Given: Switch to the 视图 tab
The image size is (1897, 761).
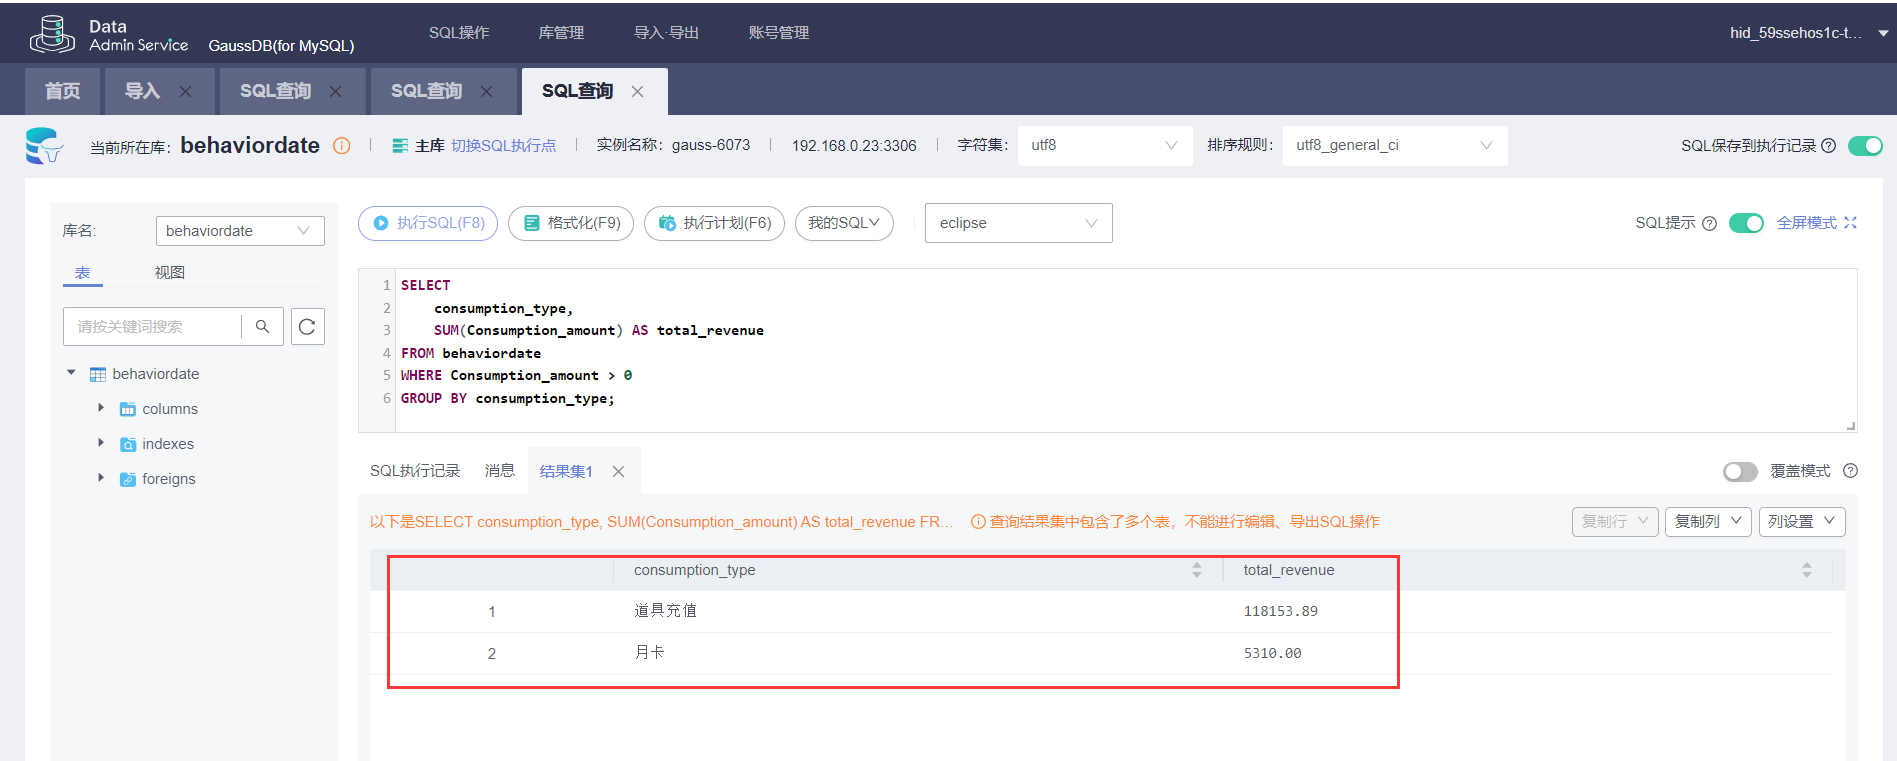Looking at the screenshot, I should coord(170,273).
